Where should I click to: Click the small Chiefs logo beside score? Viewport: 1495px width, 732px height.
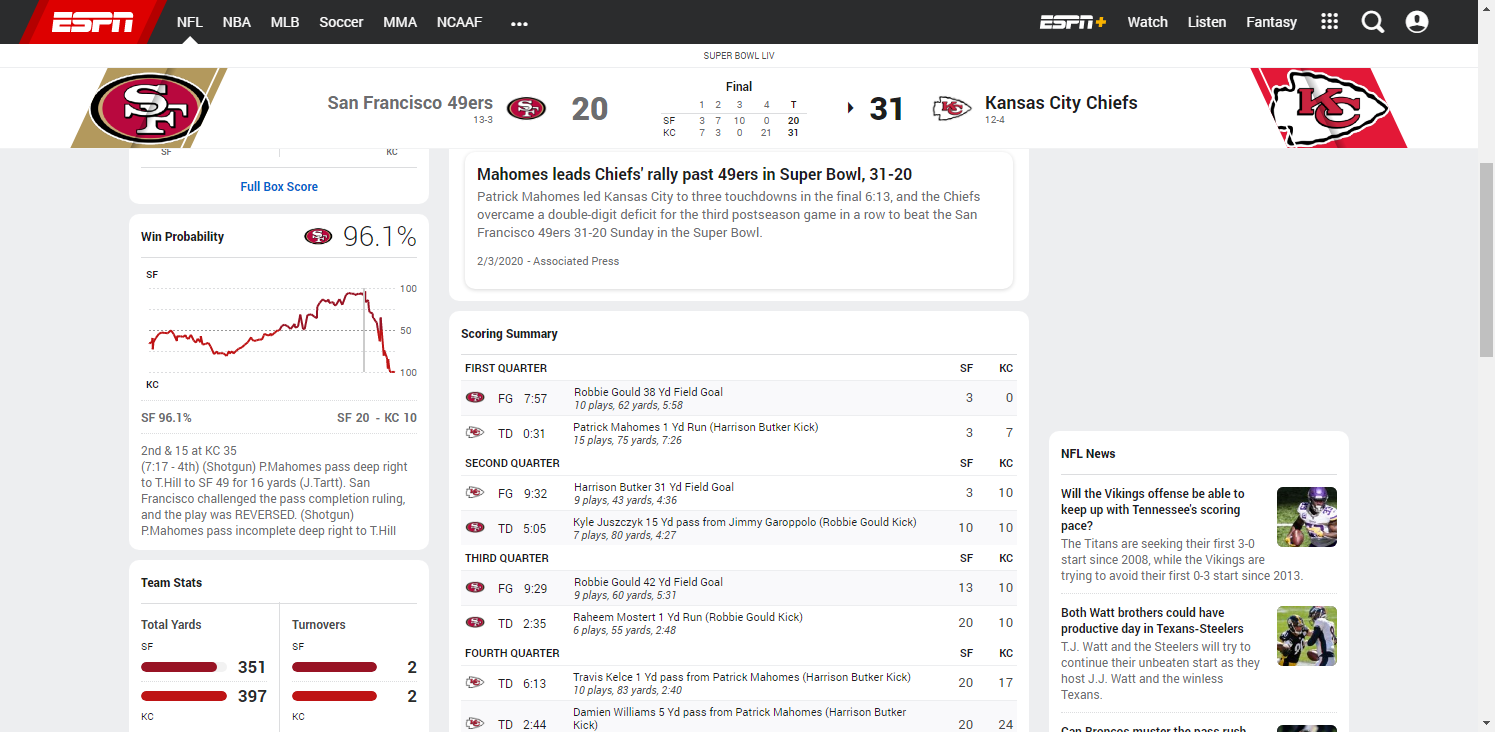(x=951, y=108)
